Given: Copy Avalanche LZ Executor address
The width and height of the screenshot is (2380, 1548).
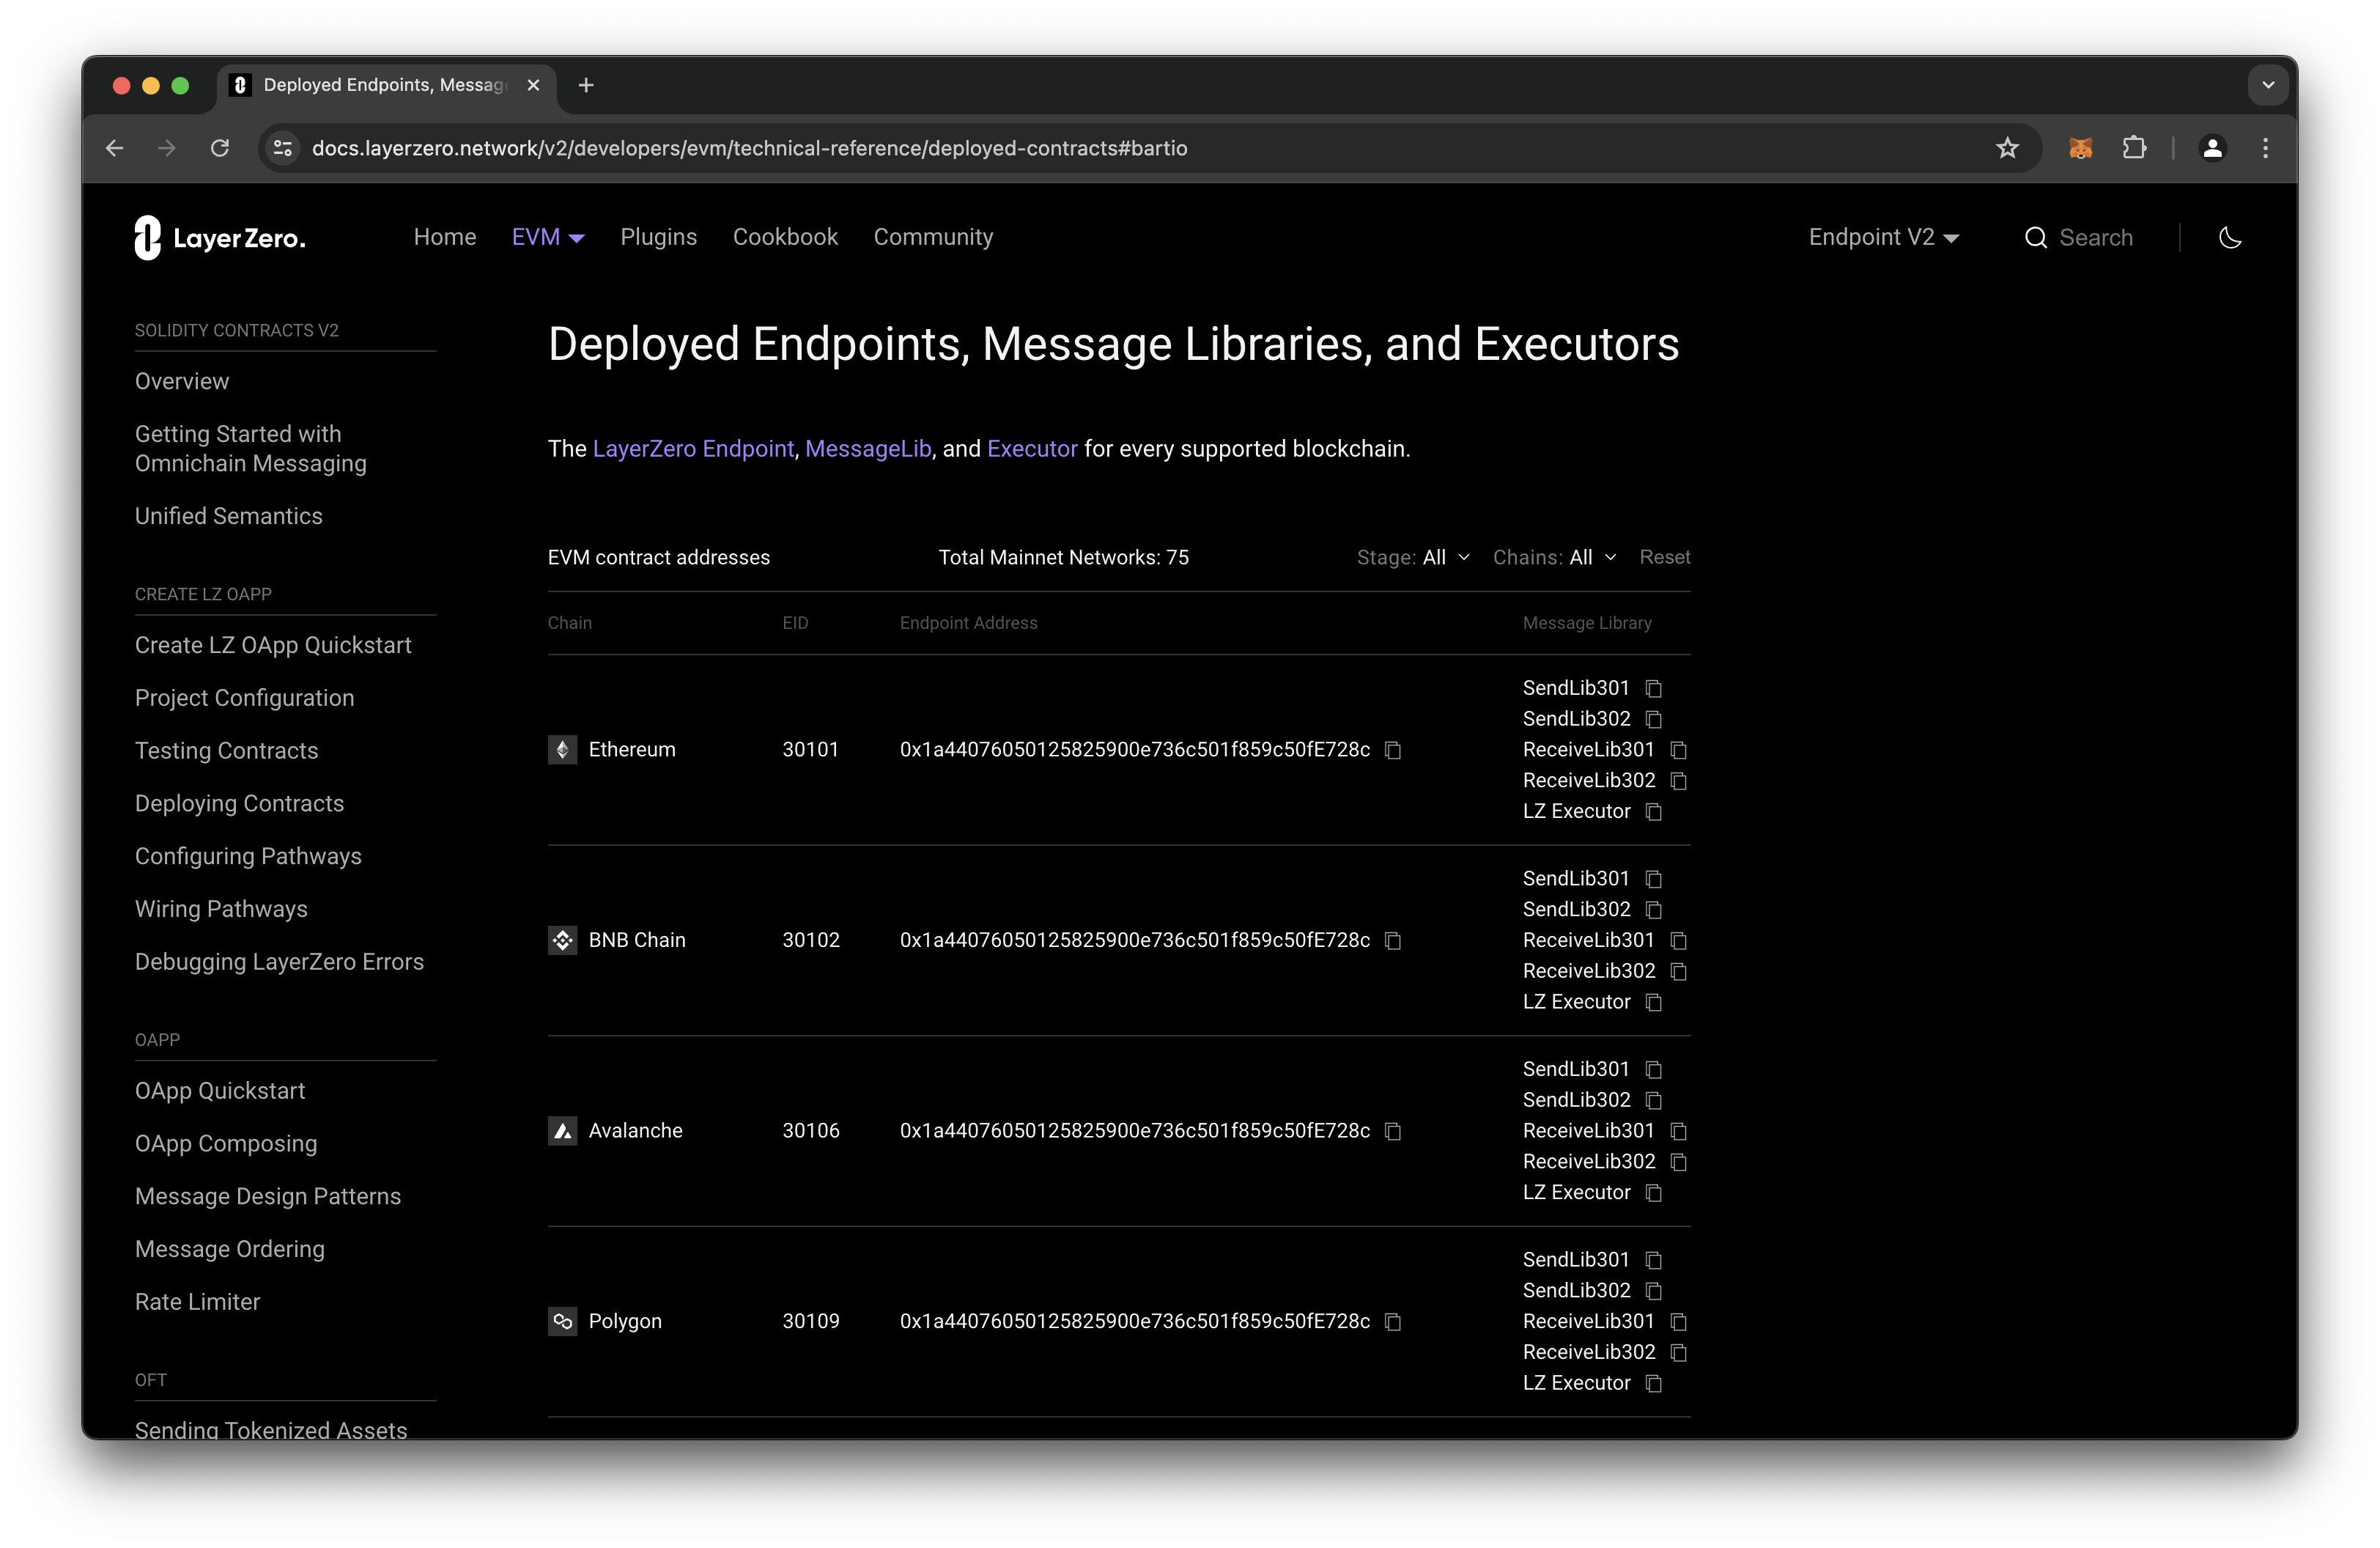Looking at the screenshot, I should pyautogui.click(x=1654, y=1193).
